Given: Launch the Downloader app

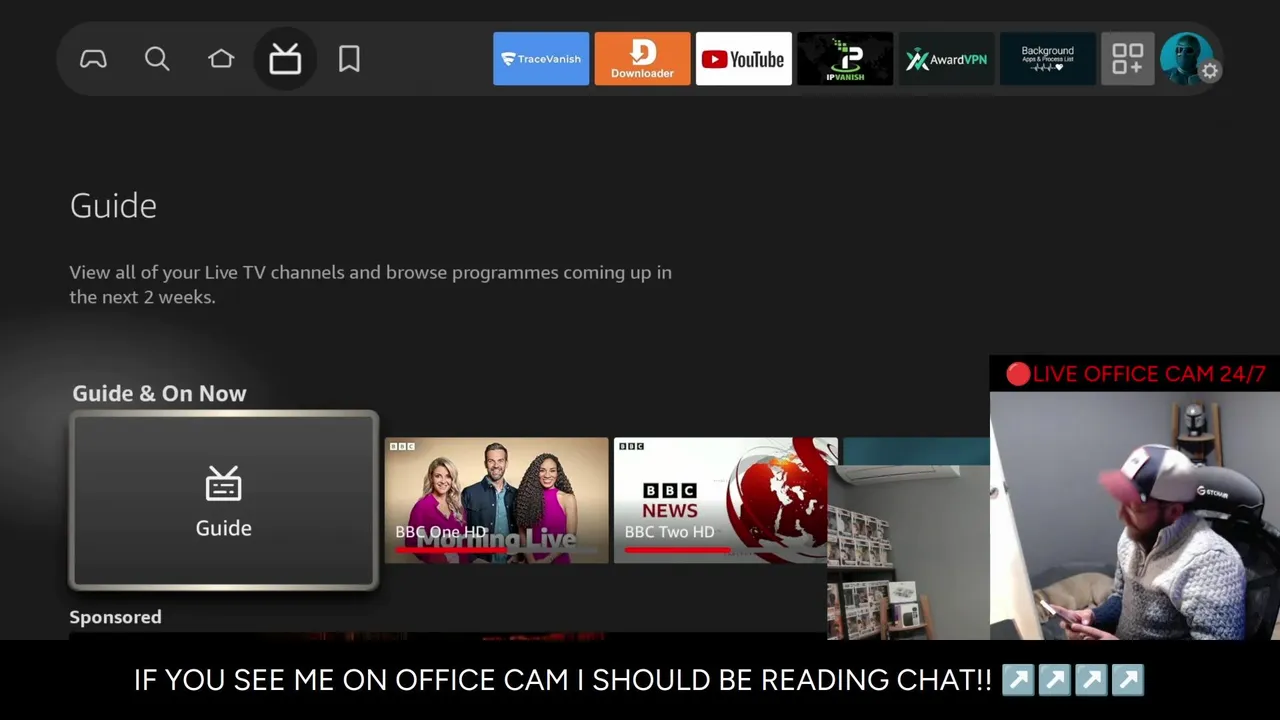Looking at the screenshot, I should (642, 59).
